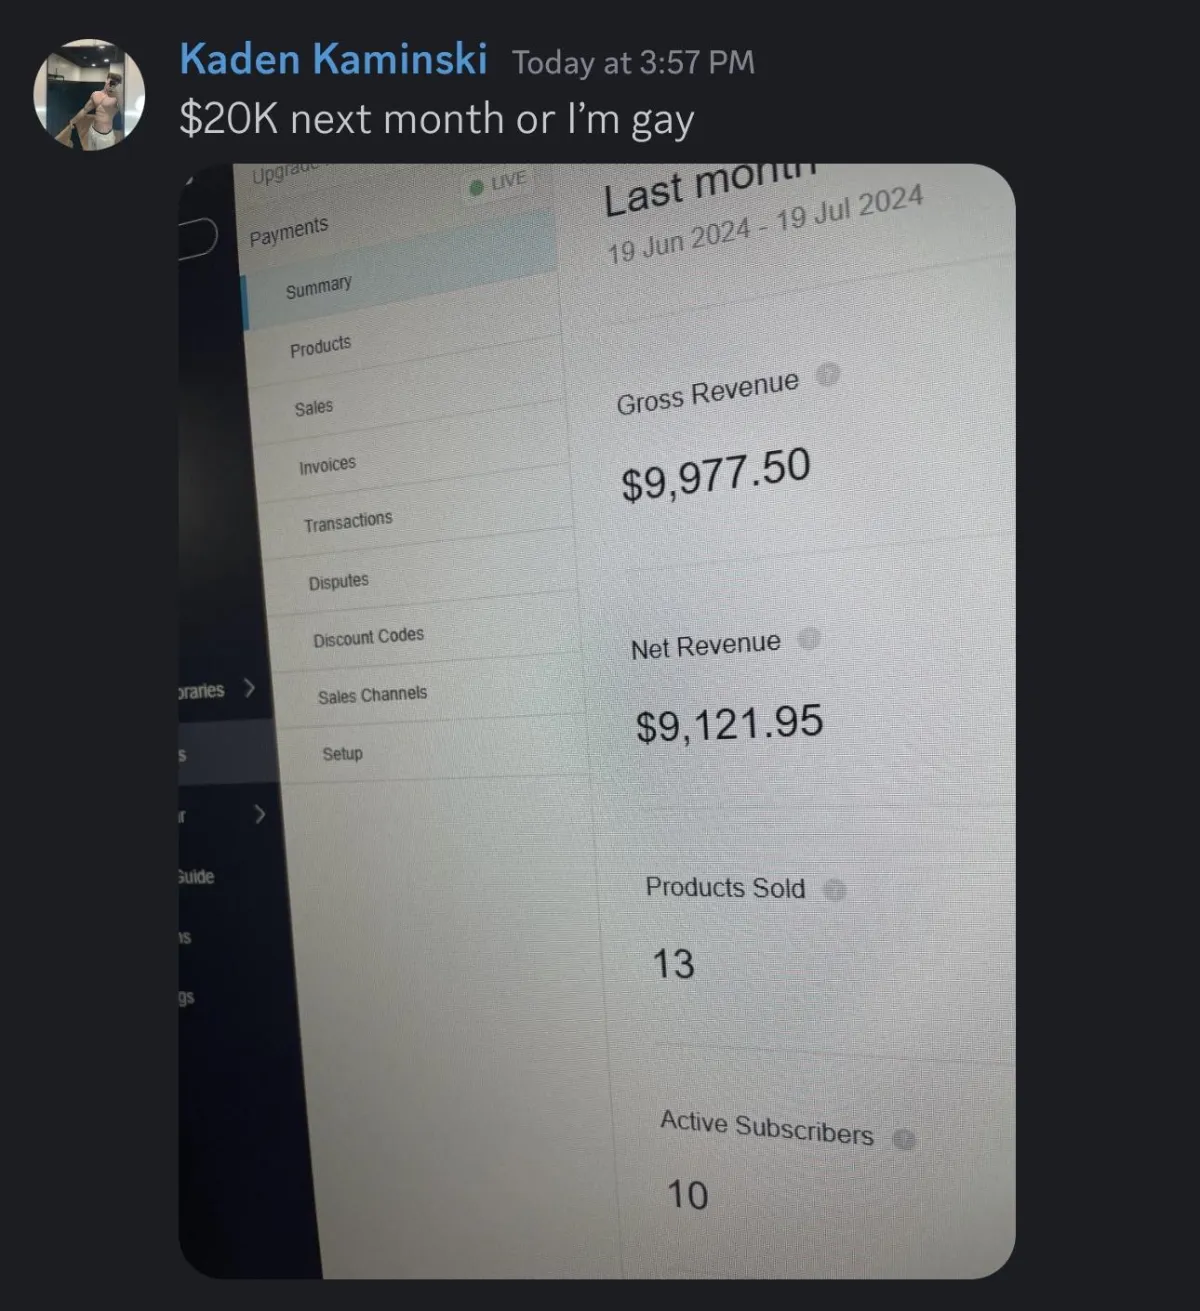
Task: Select Sales Channels in the sidebar
Action: pos(372,695)
